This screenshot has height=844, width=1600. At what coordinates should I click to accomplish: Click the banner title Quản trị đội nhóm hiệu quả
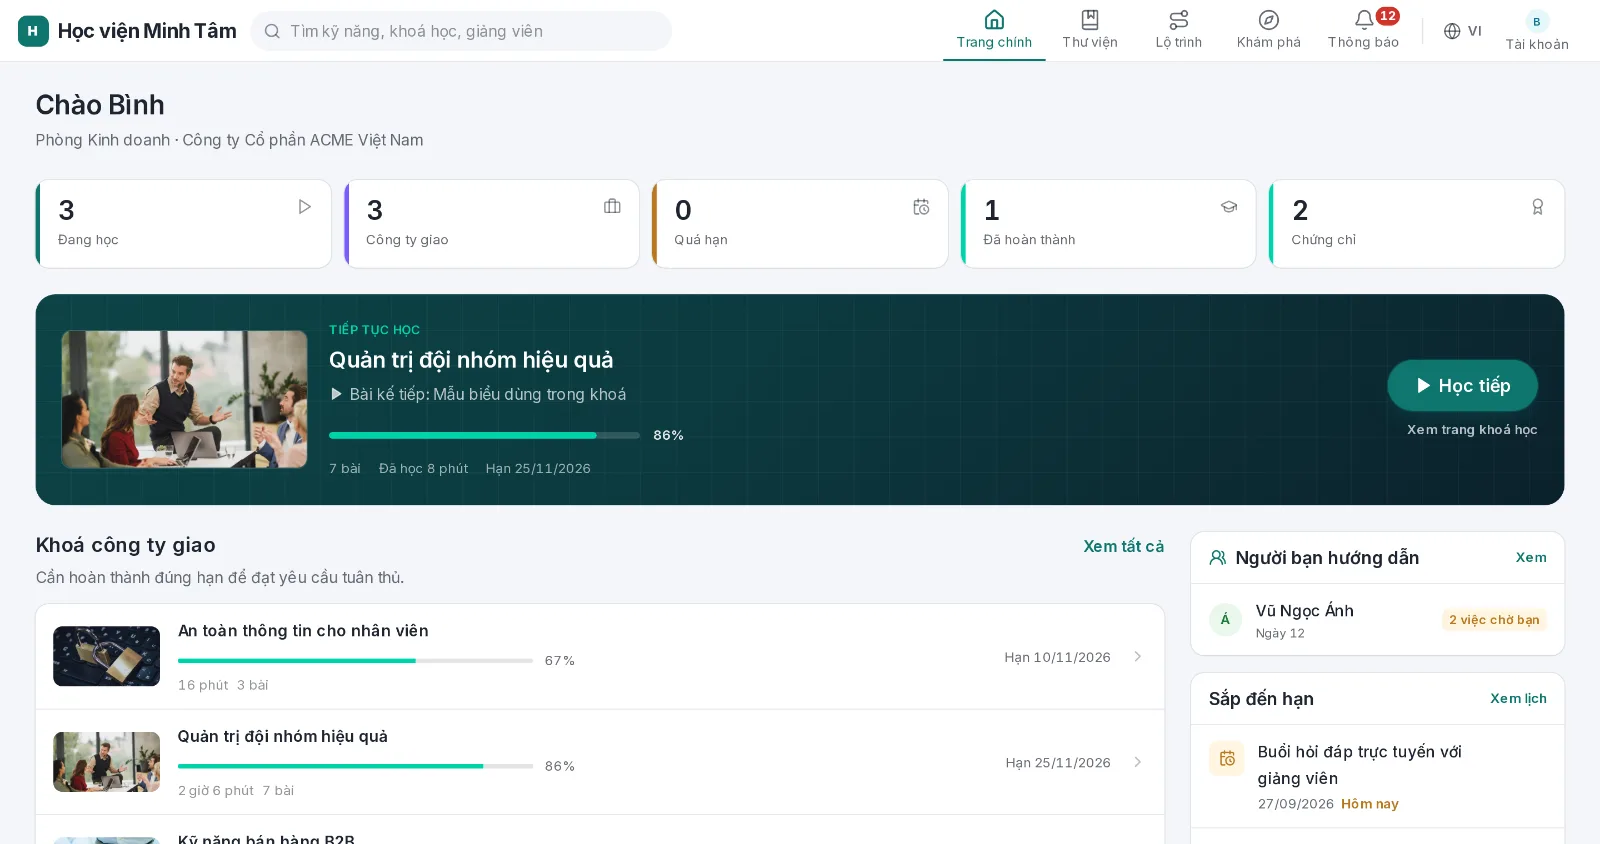[471, 360]
